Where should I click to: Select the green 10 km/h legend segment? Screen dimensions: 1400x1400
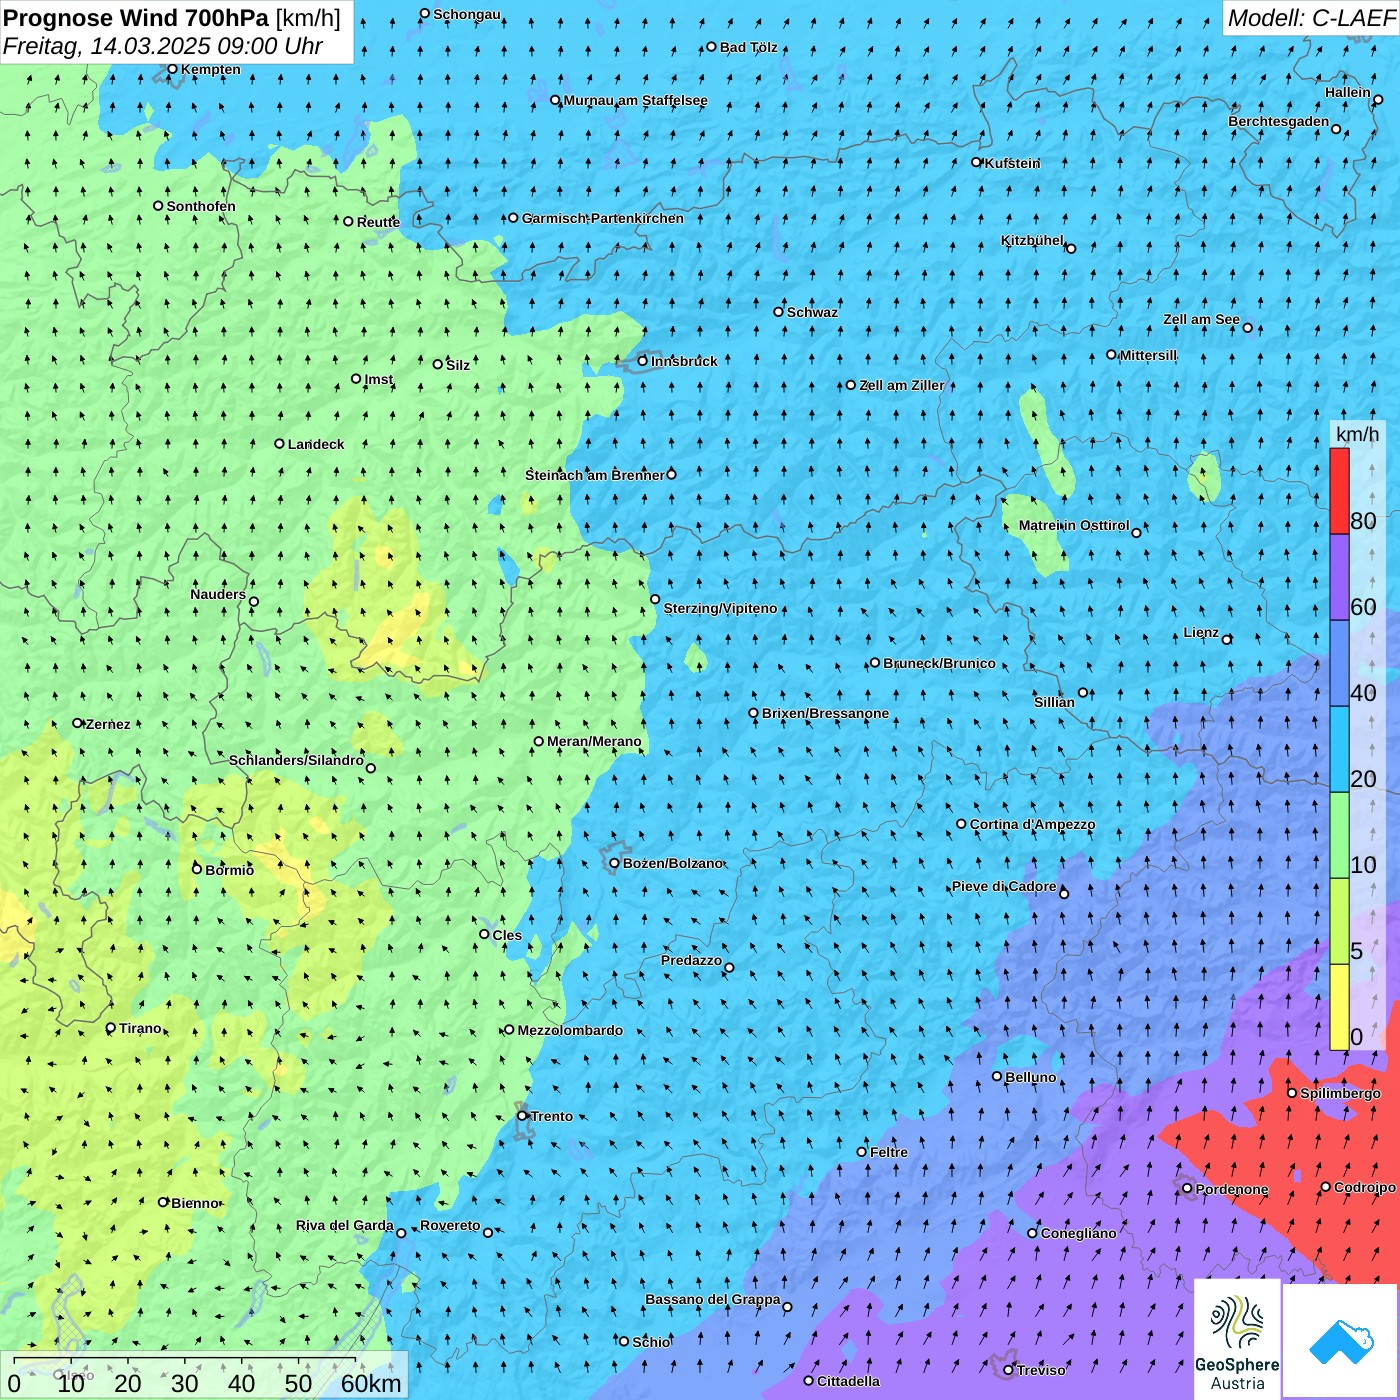(x=1339, y=835)
